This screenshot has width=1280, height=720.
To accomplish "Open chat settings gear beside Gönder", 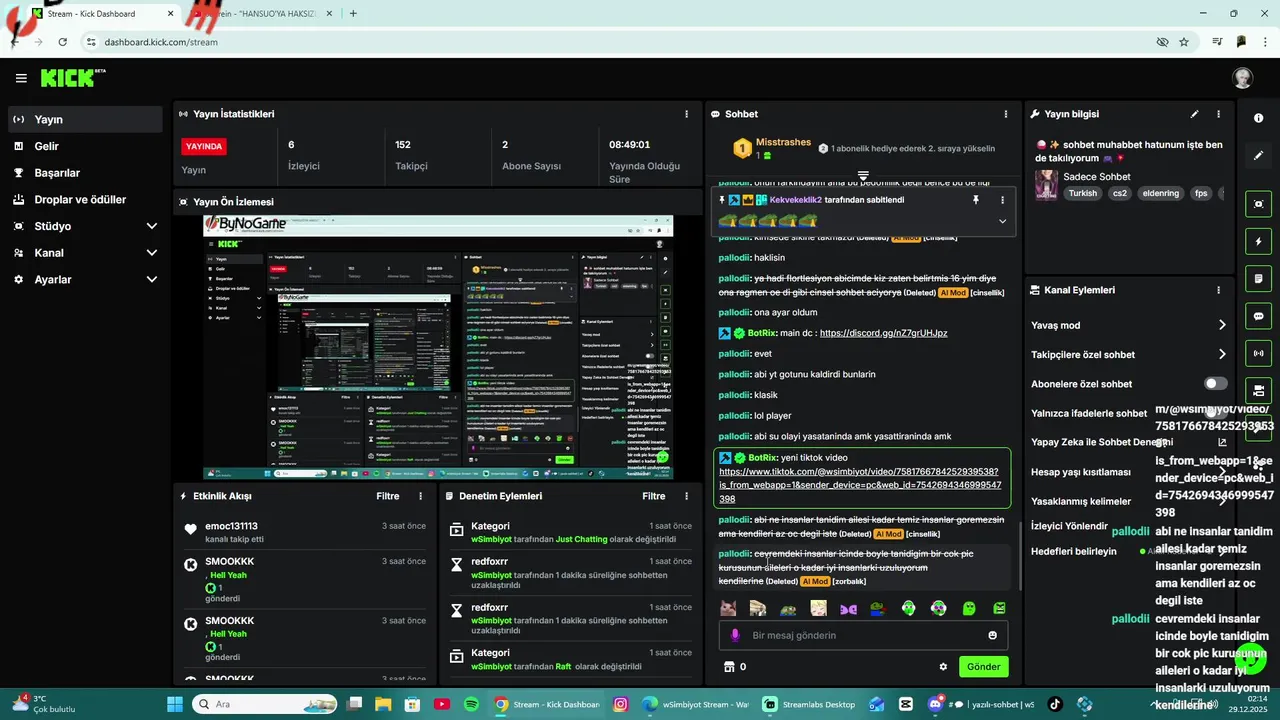I will point(942,667).
